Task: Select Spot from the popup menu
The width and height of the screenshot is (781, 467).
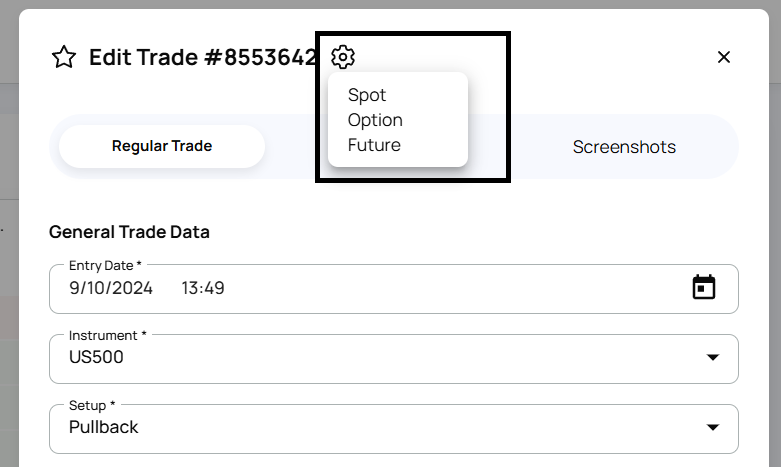Action: point(367,95)
